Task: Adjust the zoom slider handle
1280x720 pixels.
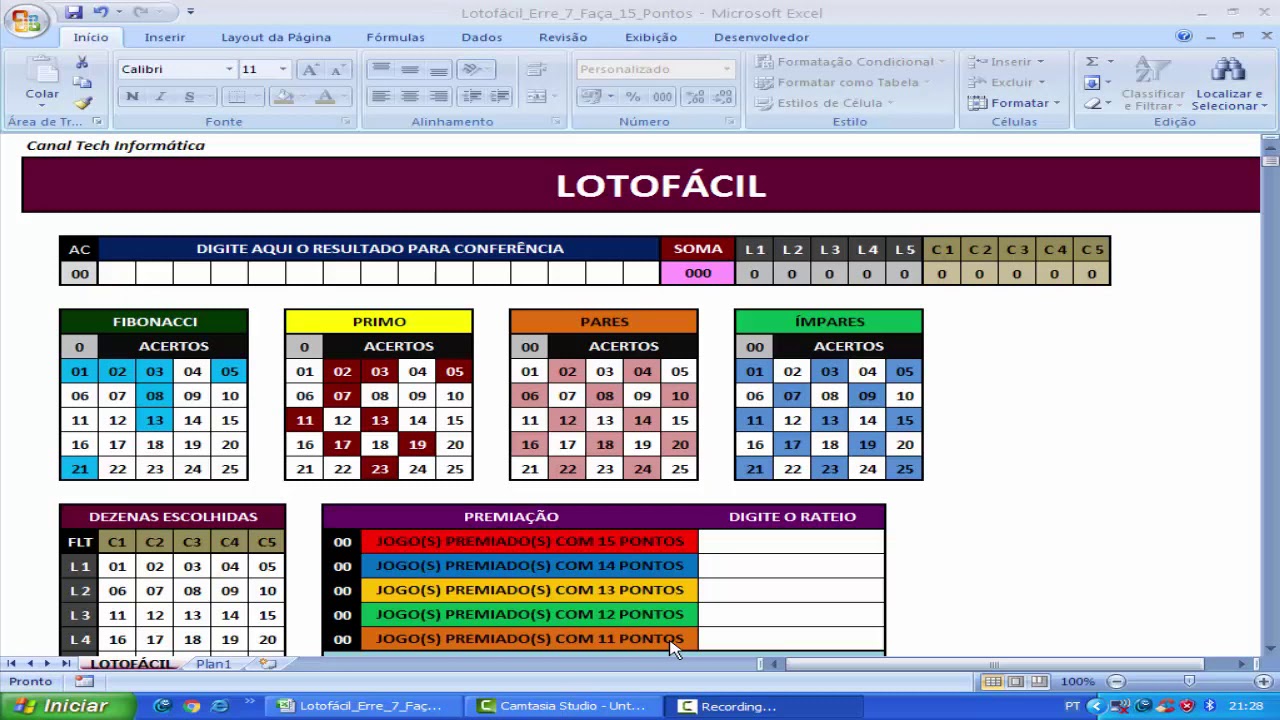Action: [1188, 681]
